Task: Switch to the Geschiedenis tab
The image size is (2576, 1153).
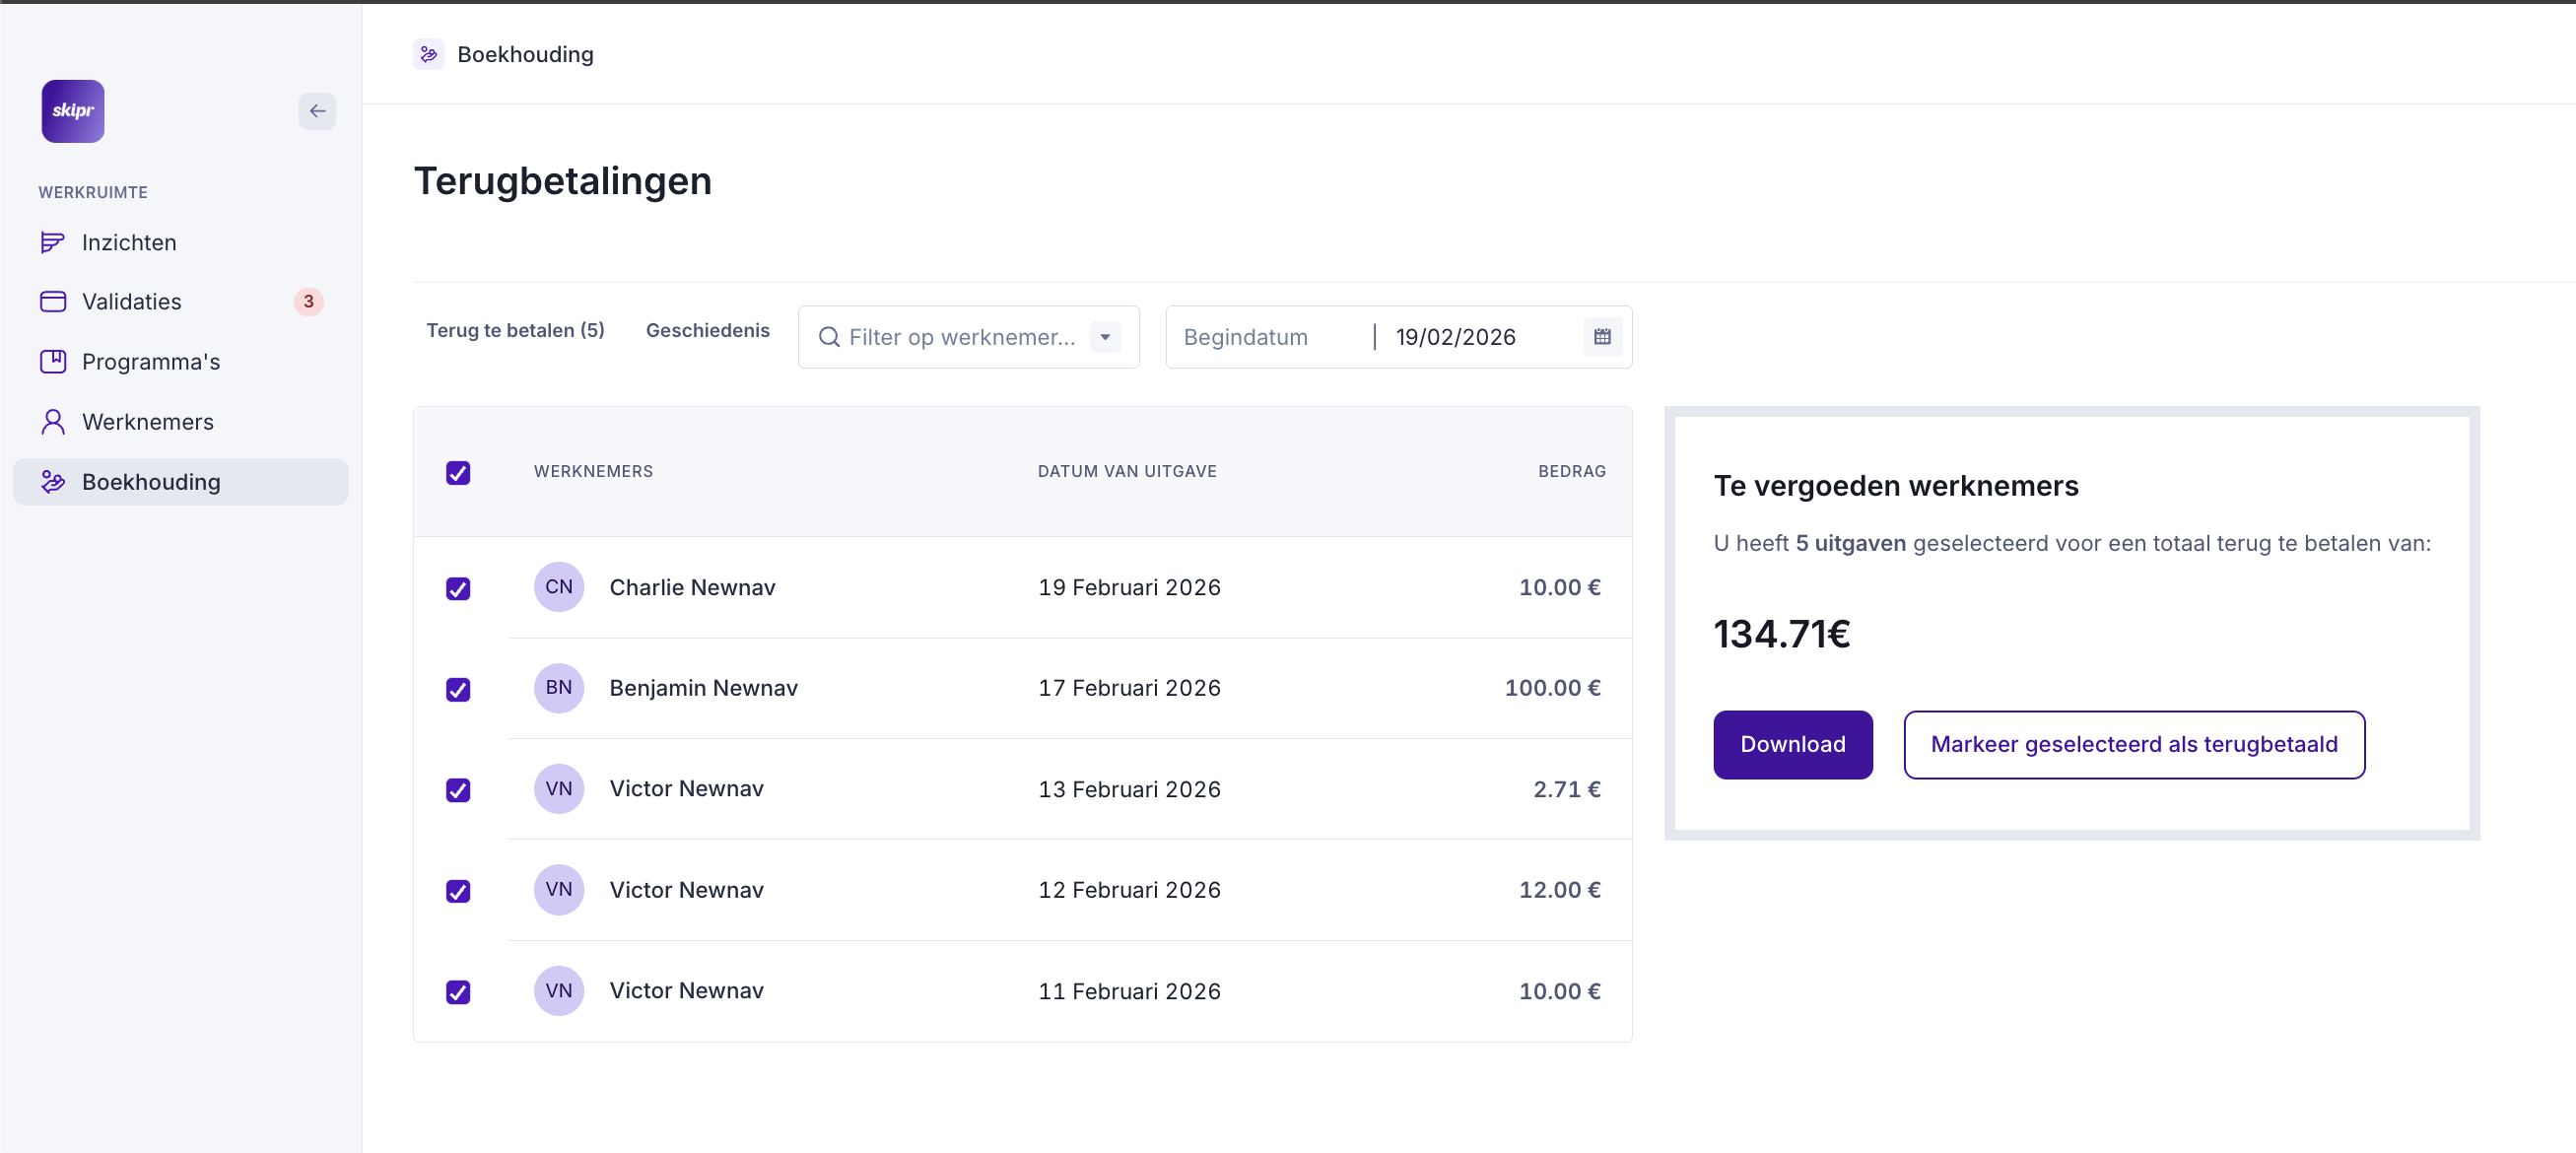Action: tap(707, 330)
